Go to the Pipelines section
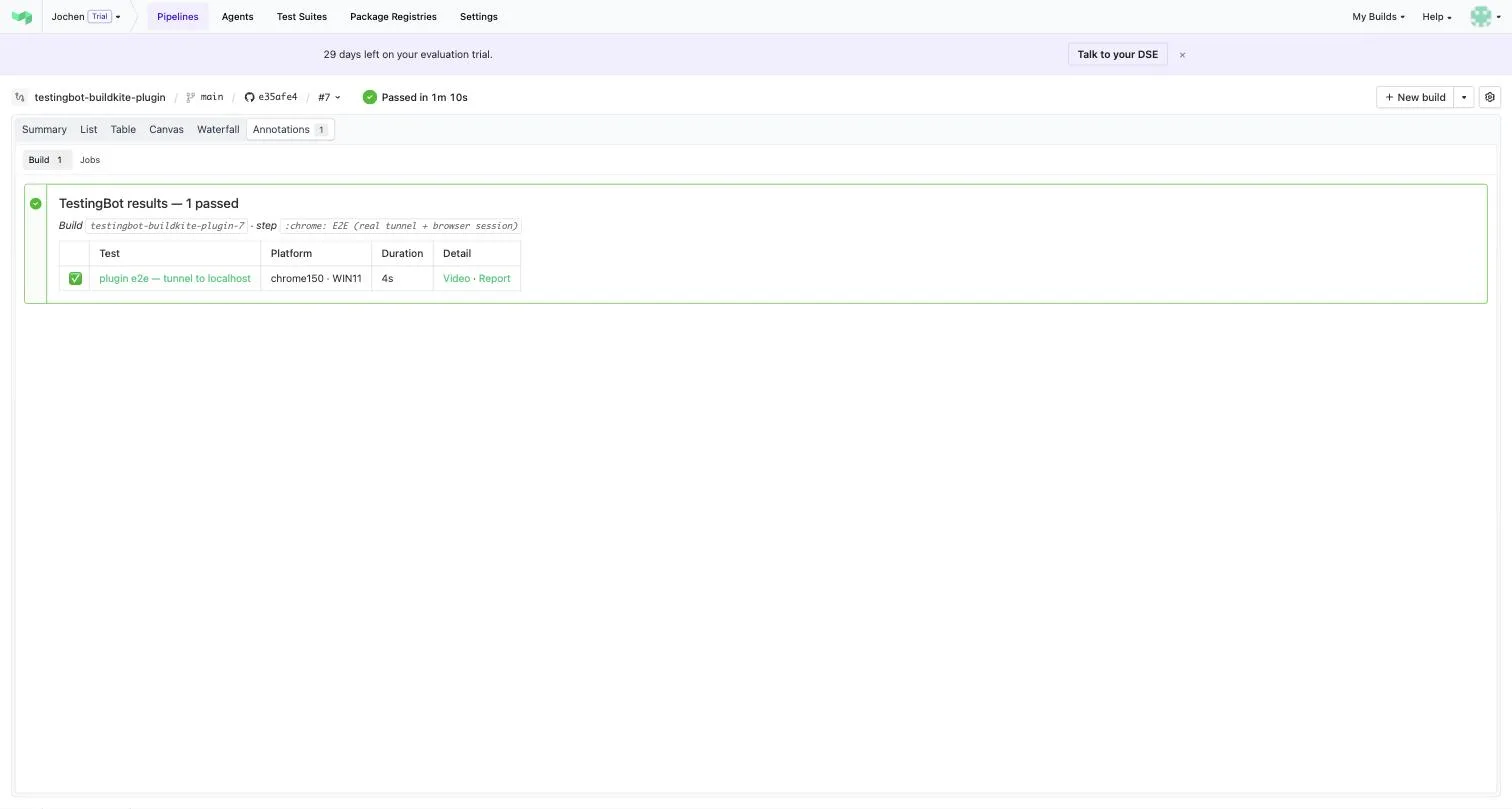 (177, 17)
